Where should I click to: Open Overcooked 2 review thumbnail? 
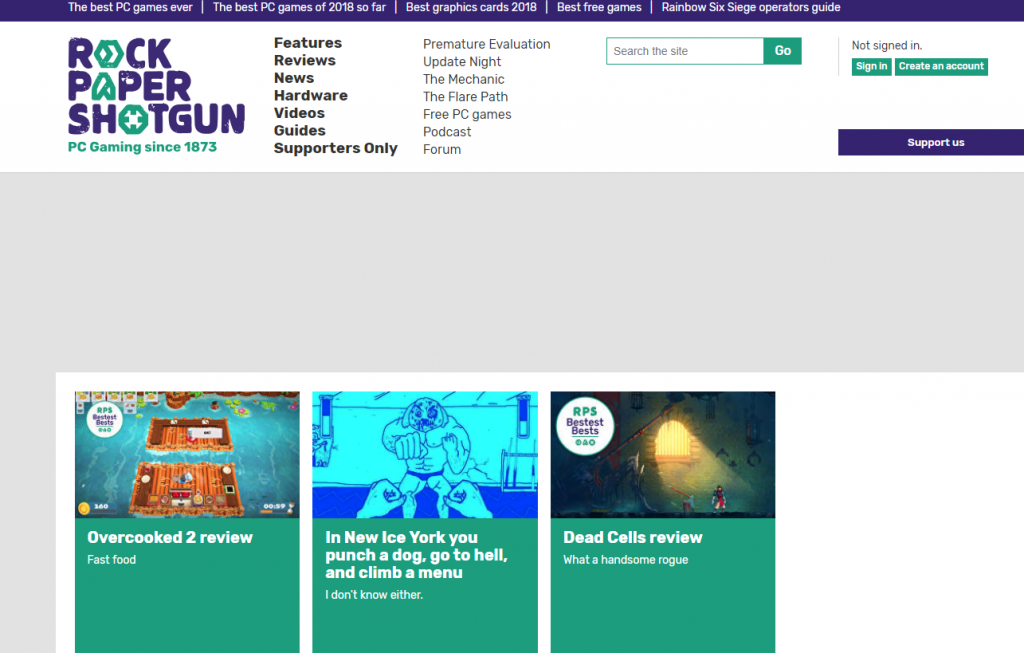[x=187, y=455]
